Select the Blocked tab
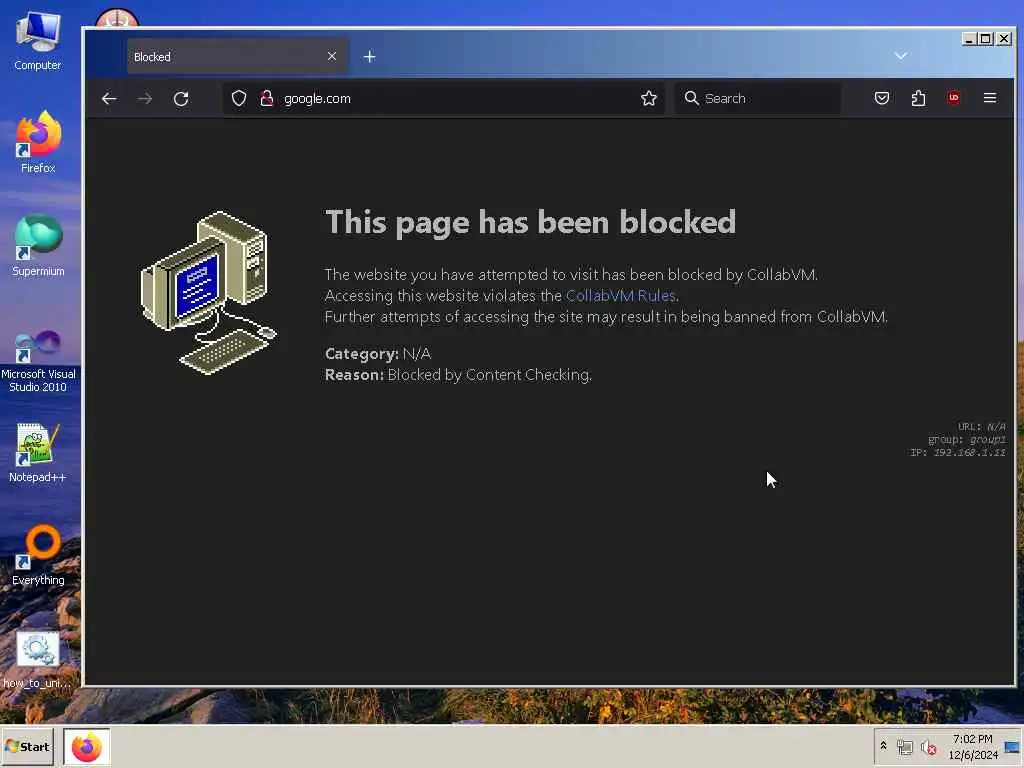 coord(238,56)
